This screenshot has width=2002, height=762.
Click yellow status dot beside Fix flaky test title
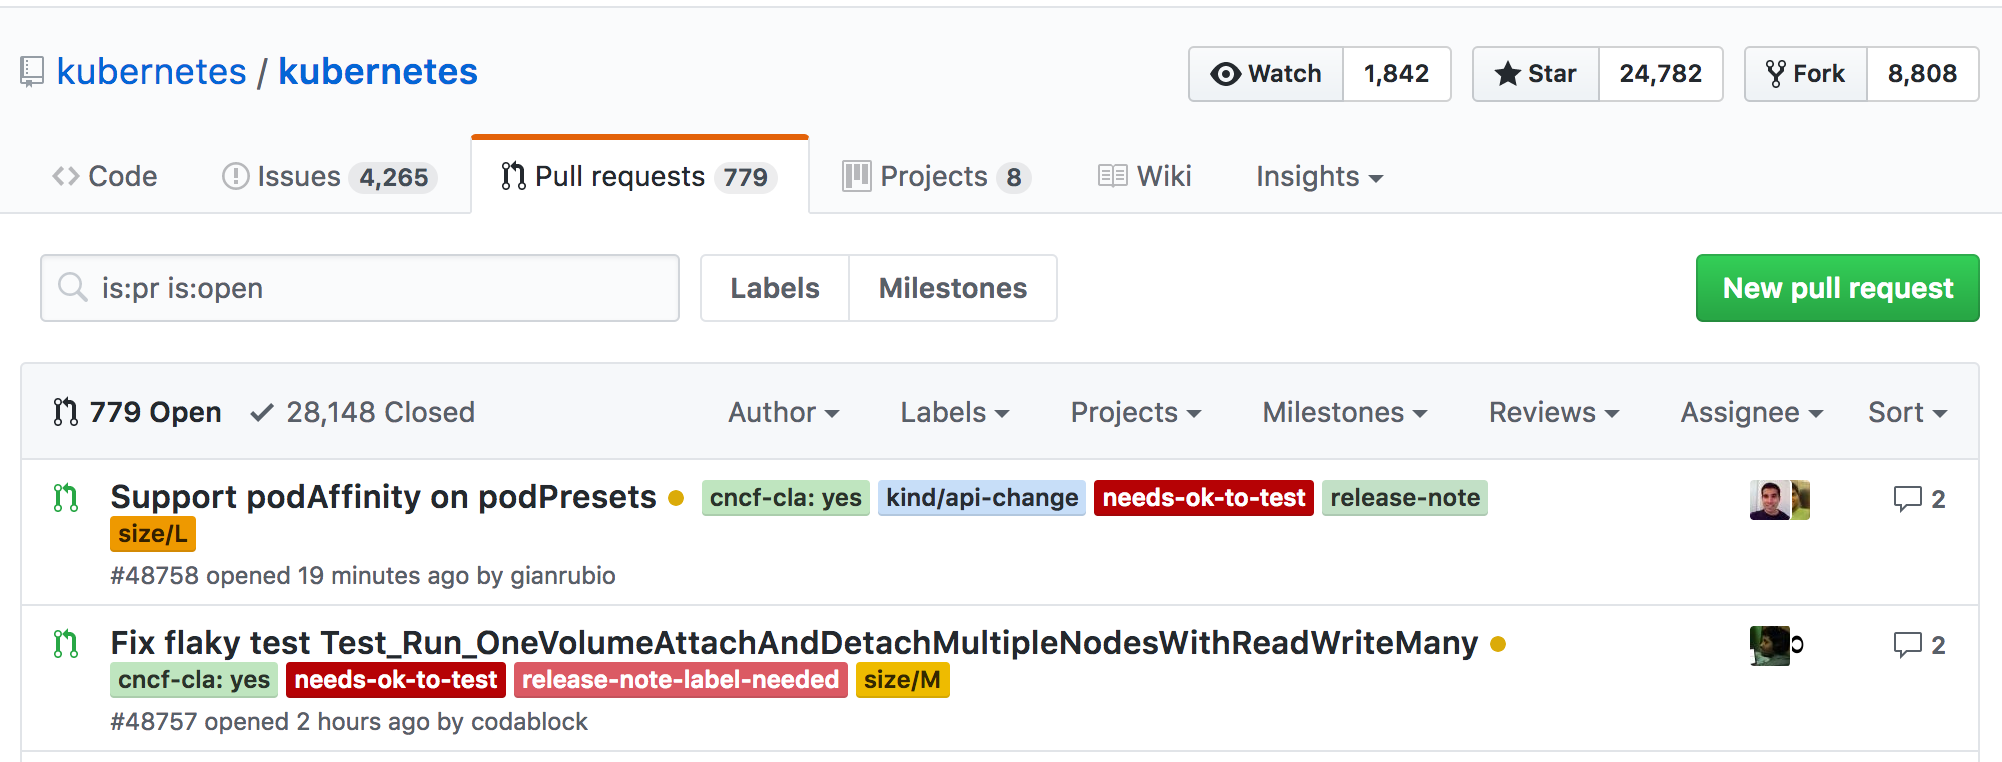point(1498,644)
